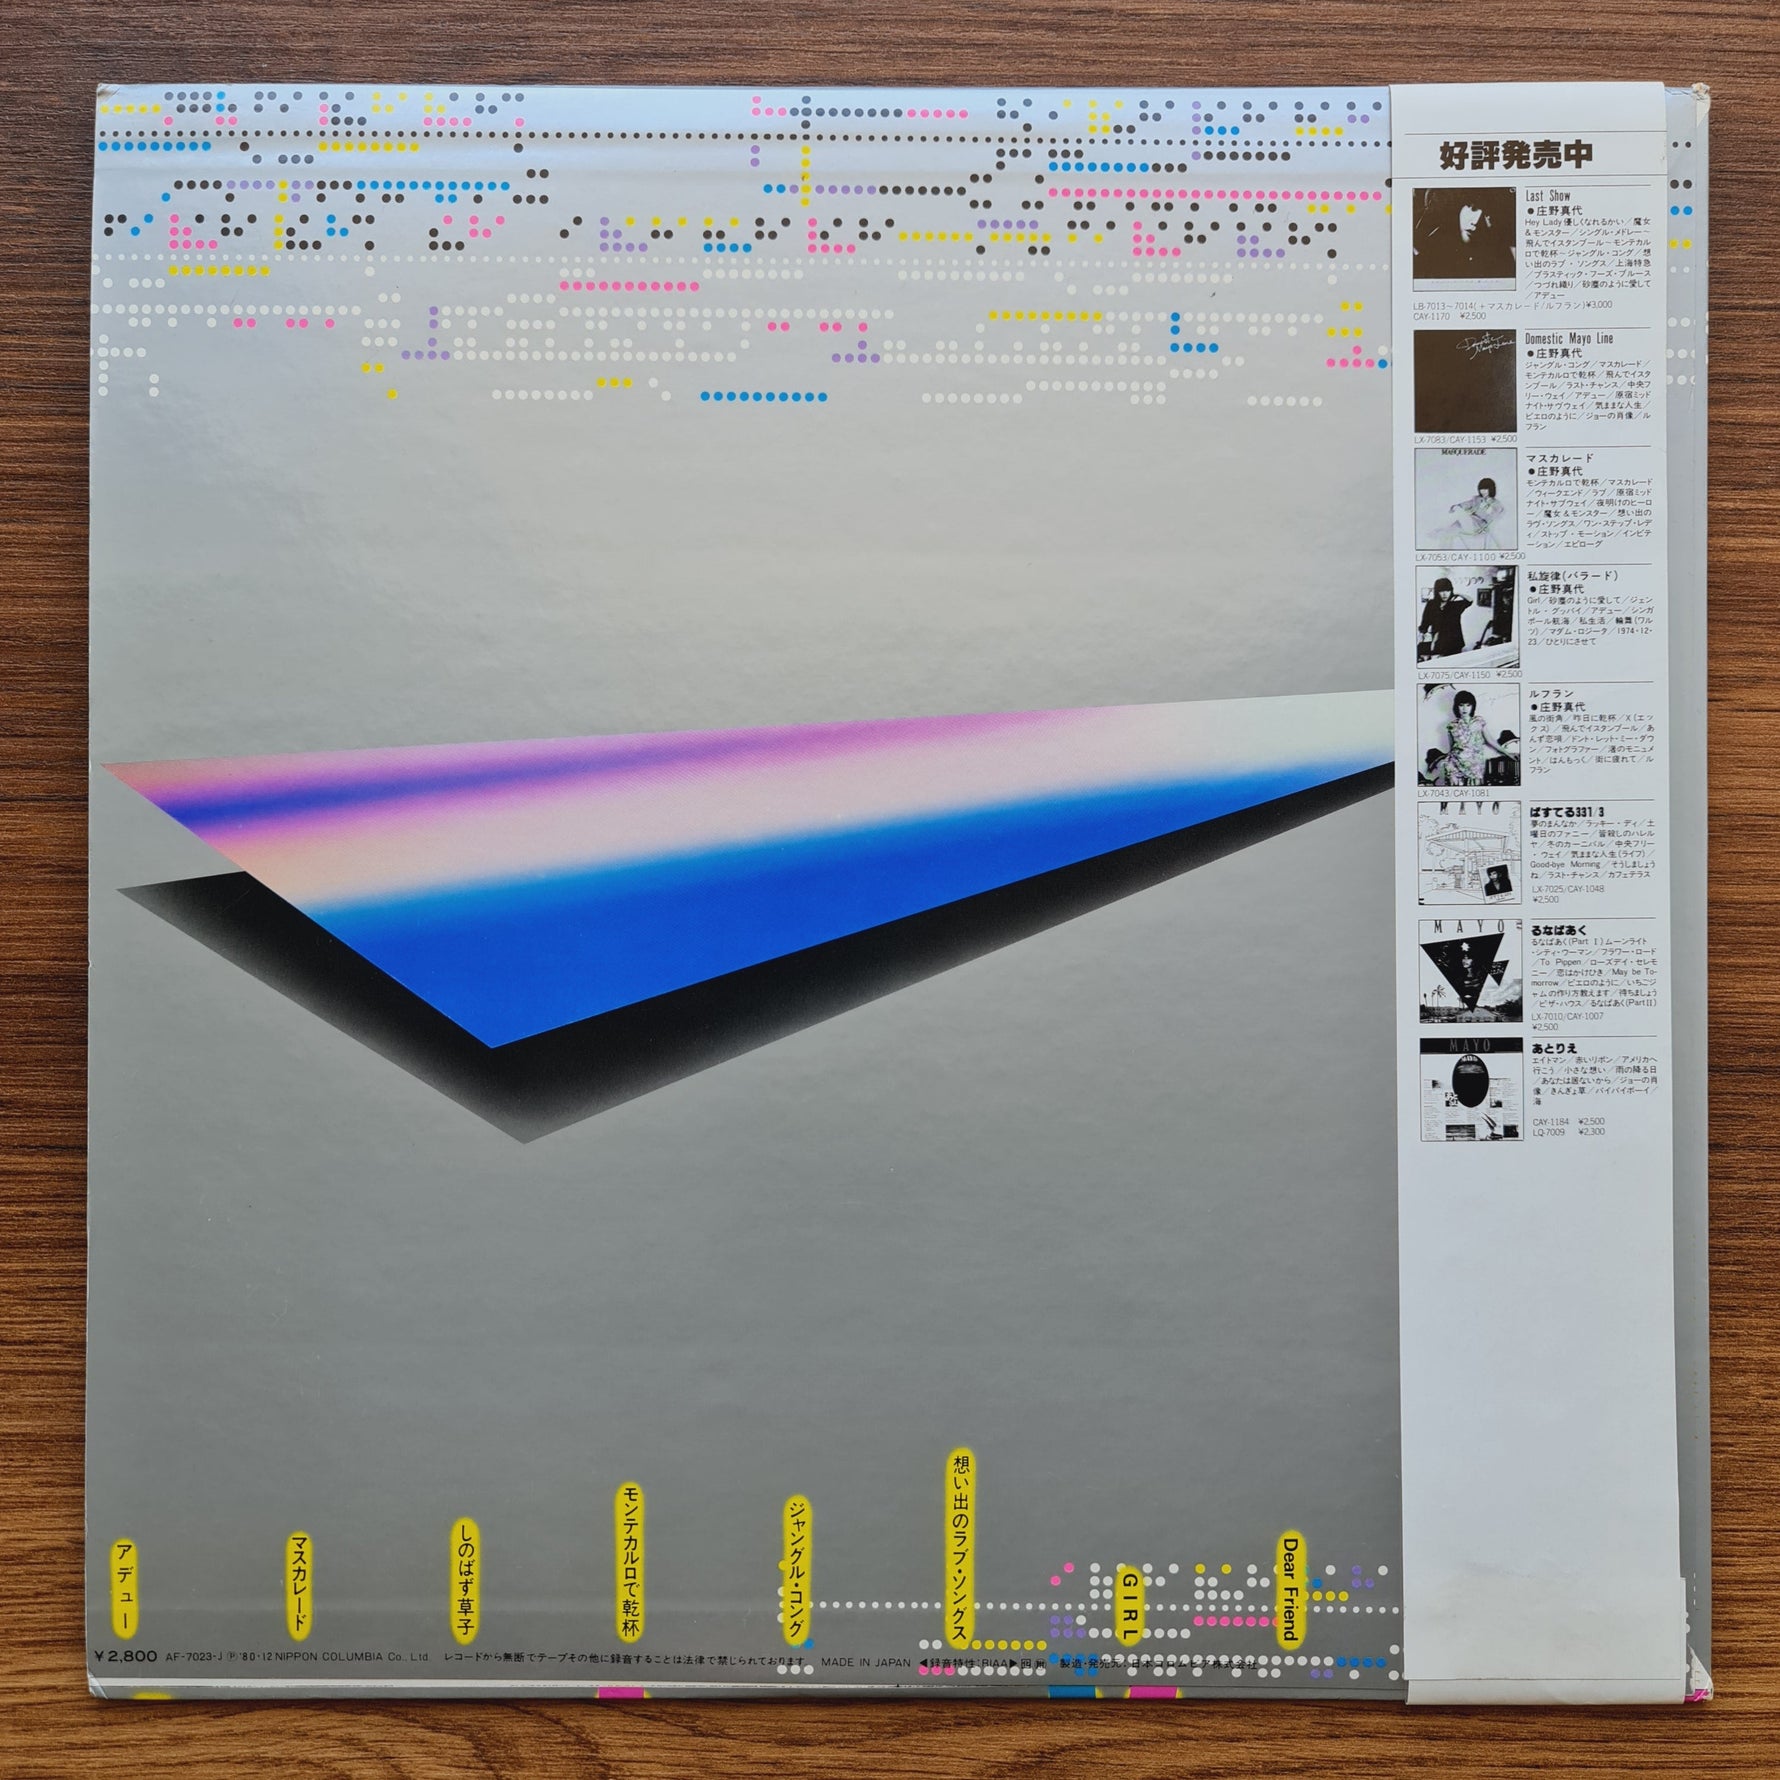Click the MADE IN JAPAN text

pos(866,1663)
